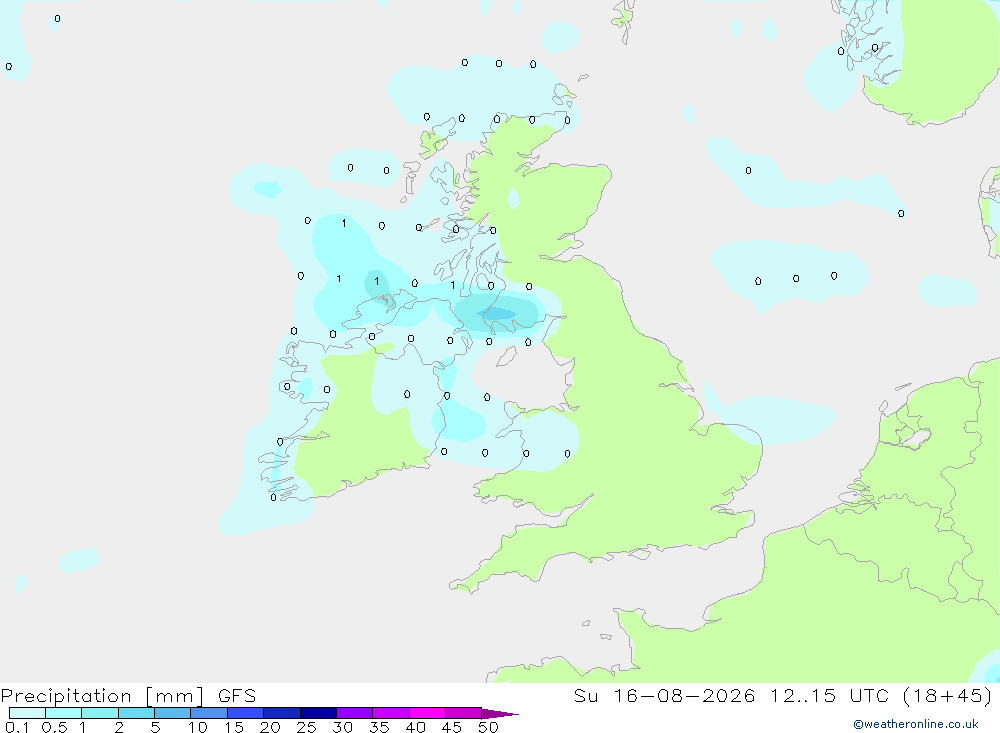
Task: Click the 30–35 mm purple legend swatch
Action: (x=355, y=713)
